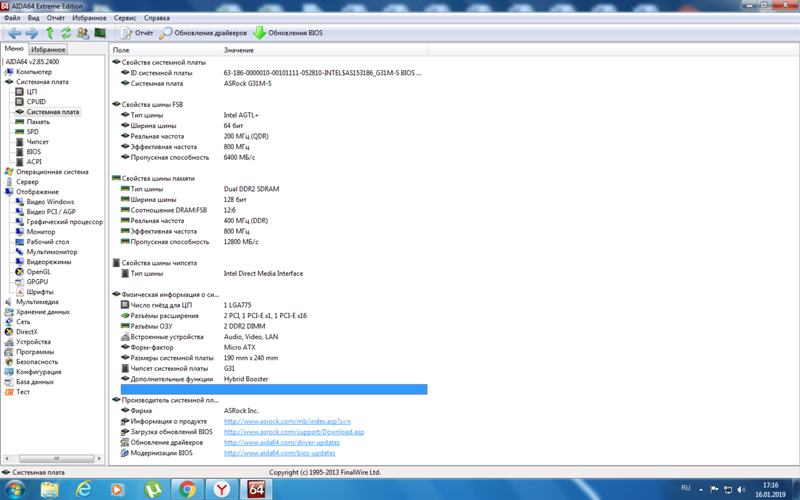Open the Файл menu
800x500 pixels.
click(x=12, y=18)
